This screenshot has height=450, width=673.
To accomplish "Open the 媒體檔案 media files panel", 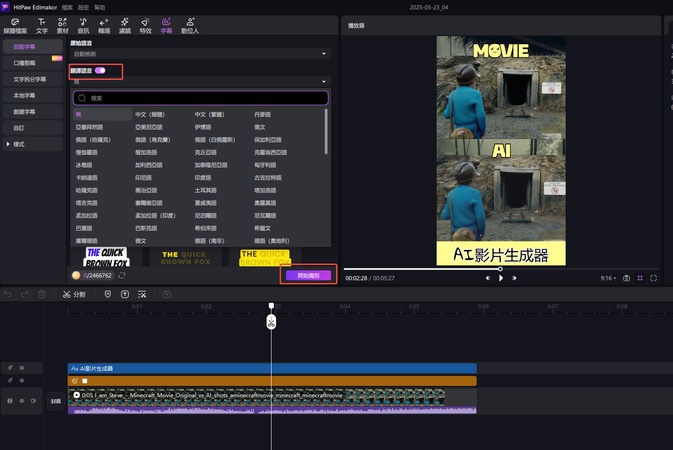I will (x=16, y=24).
